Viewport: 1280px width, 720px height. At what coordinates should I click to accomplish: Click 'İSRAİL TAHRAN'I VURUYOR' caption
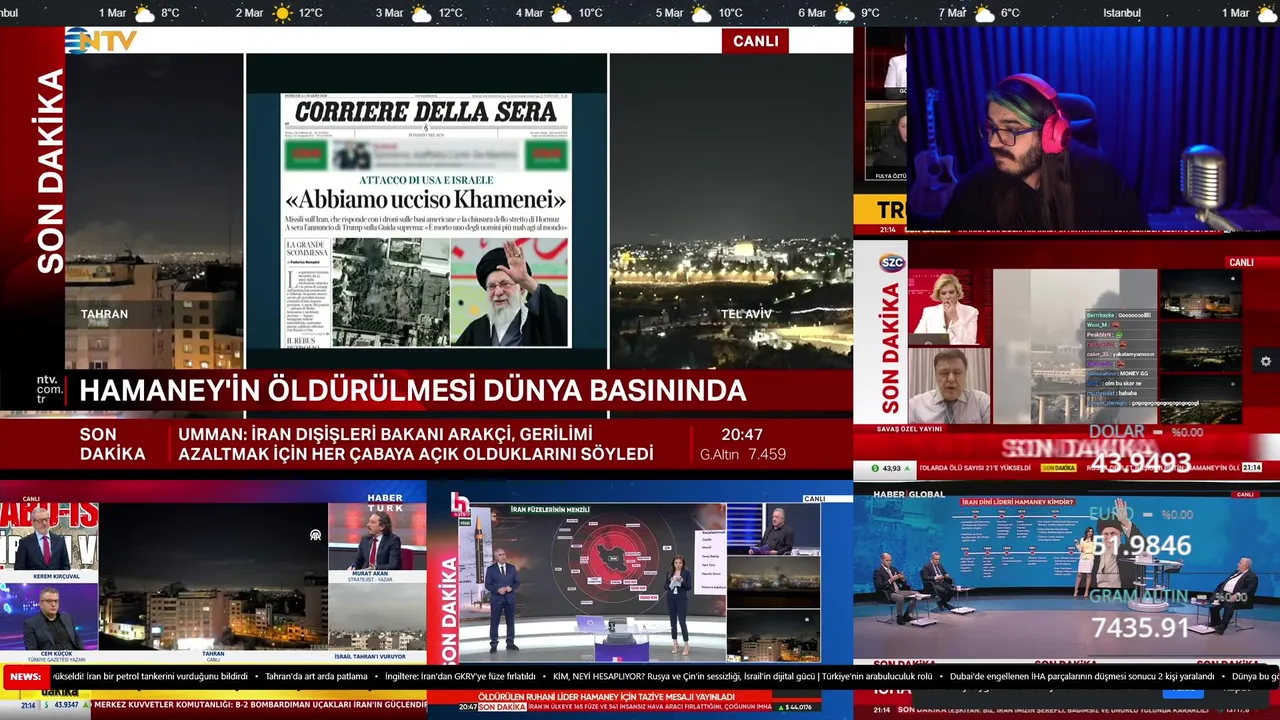pyautogui.click(x=370, y=657)
